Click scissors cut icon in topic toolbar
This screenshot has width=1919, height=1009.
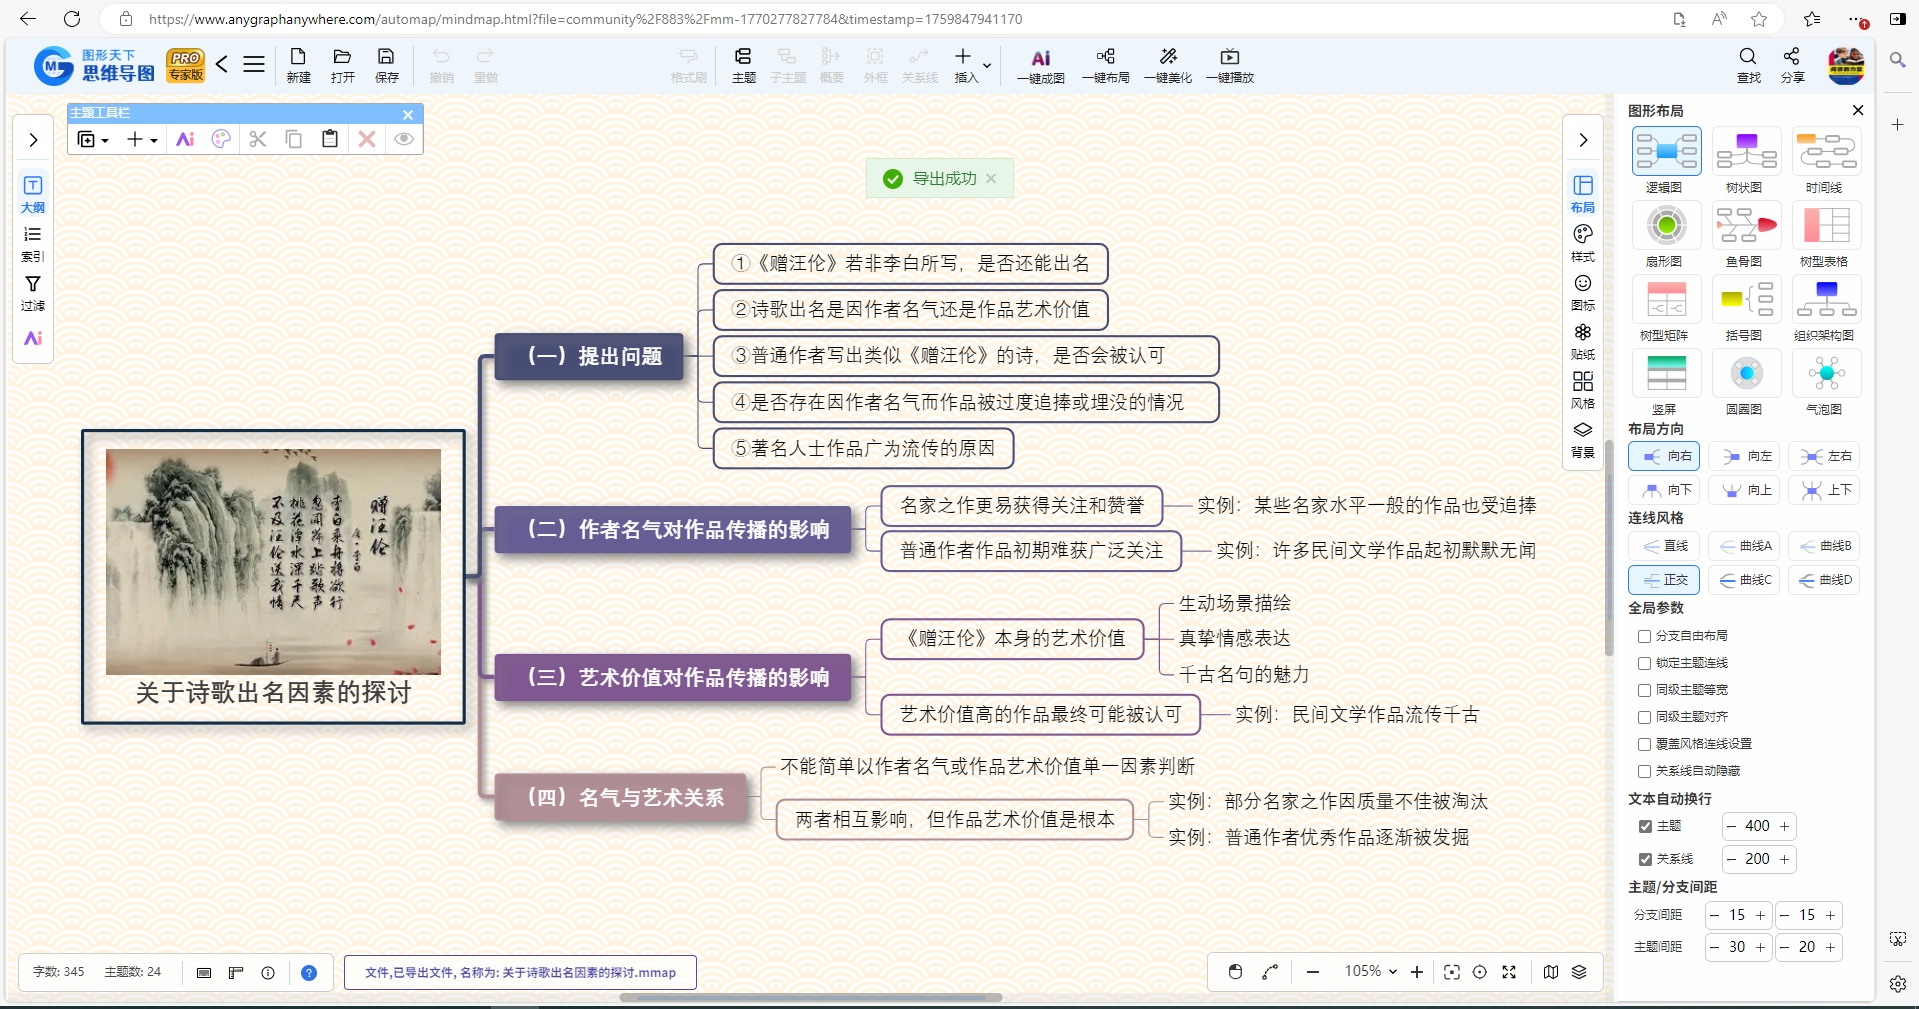(x=258, y=139)
